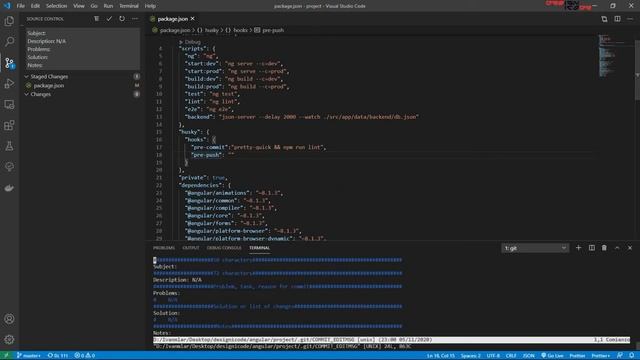This screenshot has width=640, height=360.
Task: Toggle Source Control tree view icon
Action: click(x=96, y=19)
